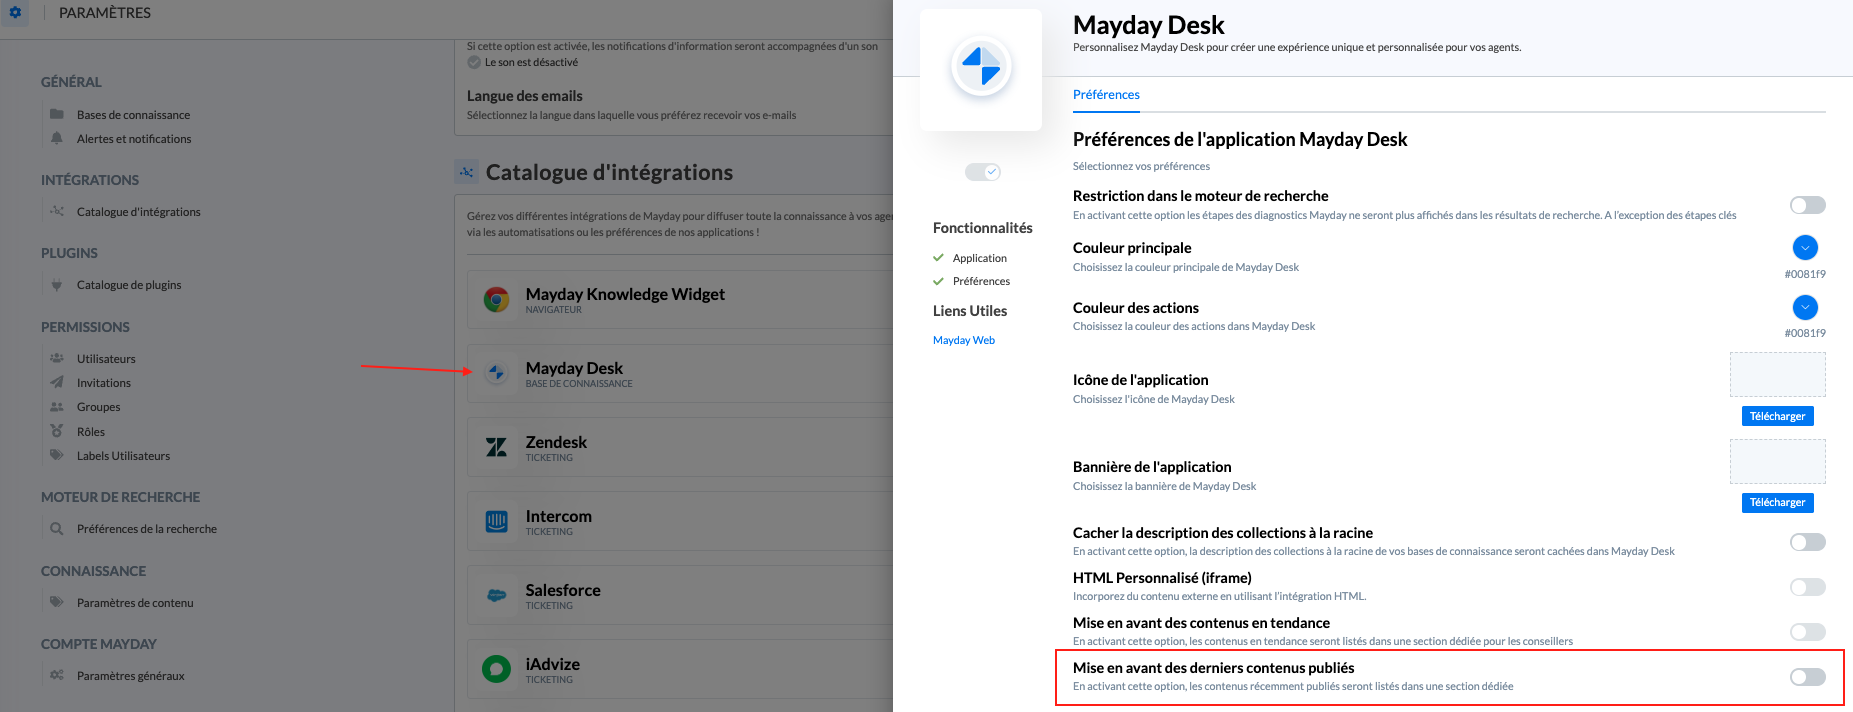Click the Bannière de l'application upload placeholder
This screenshot has height=712, width=1853.
[1777, 461]
